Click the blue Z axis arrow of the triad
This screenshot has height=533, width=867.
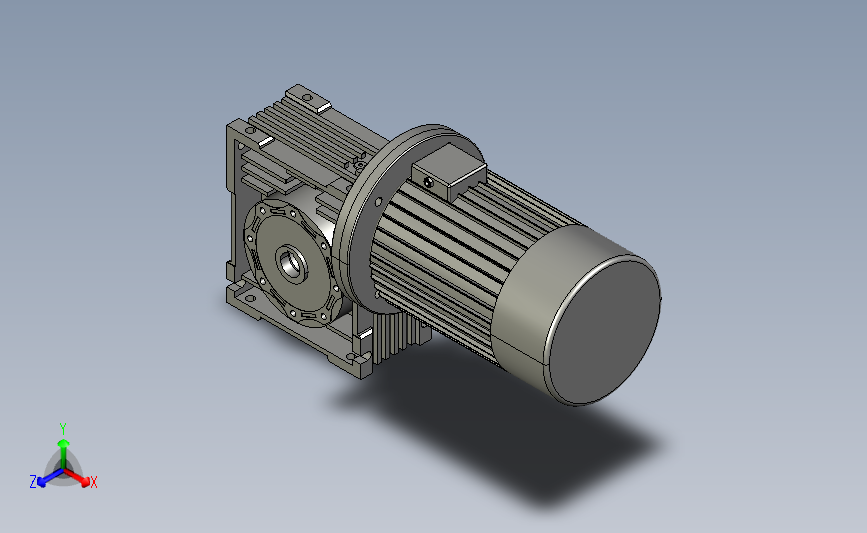tap(51, 478)
